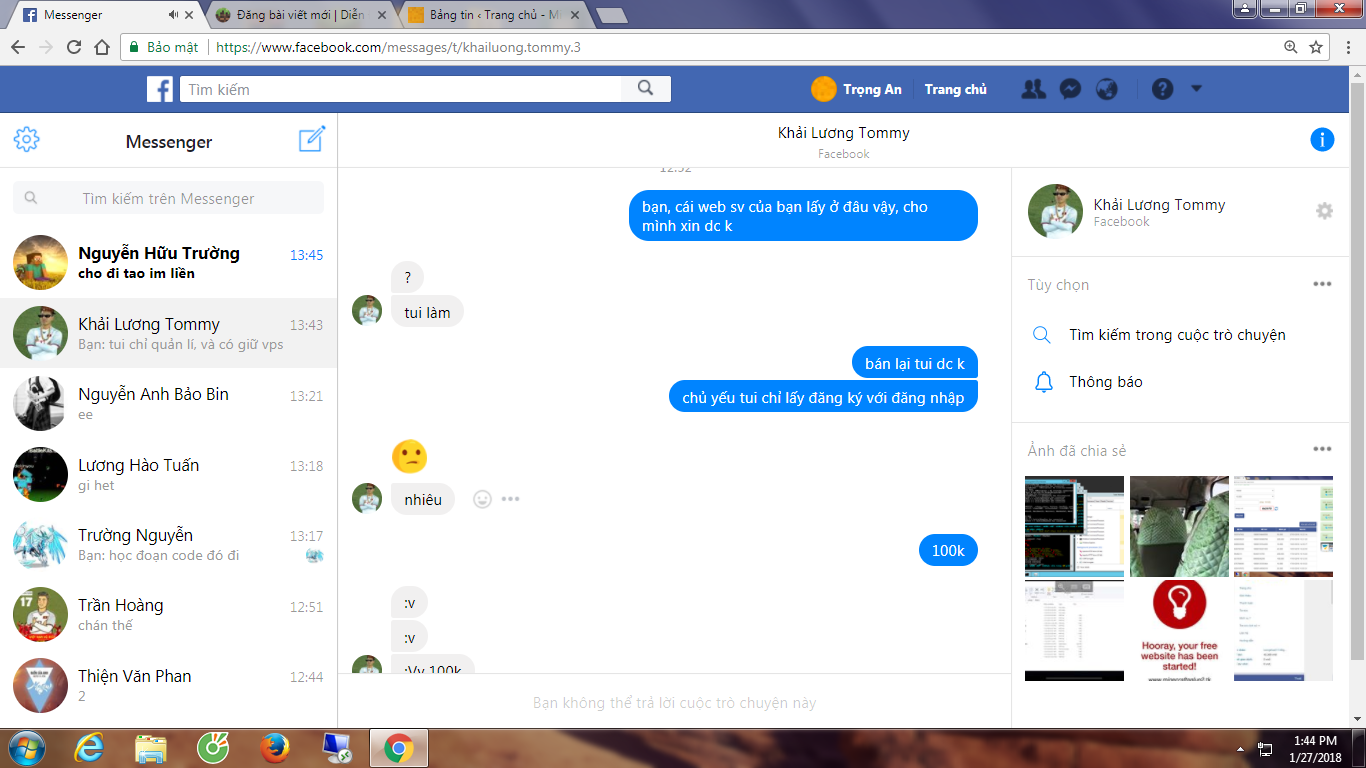Click the Trang chủ link
This screenshot has height=768, width=1366.
click(955, 89)
